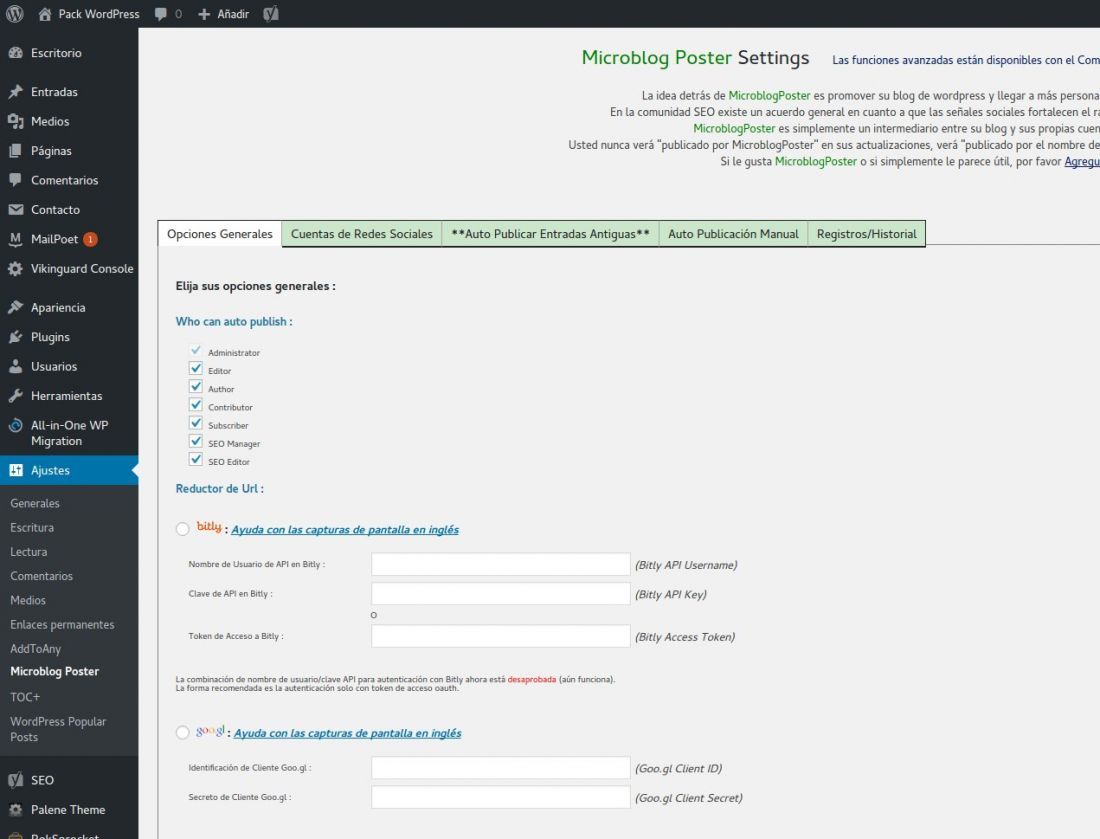Image resolution: width=1100 pixels, height=839 pixels.
Task: Click the Bitly API Key field
Action: tap(501, 593)
